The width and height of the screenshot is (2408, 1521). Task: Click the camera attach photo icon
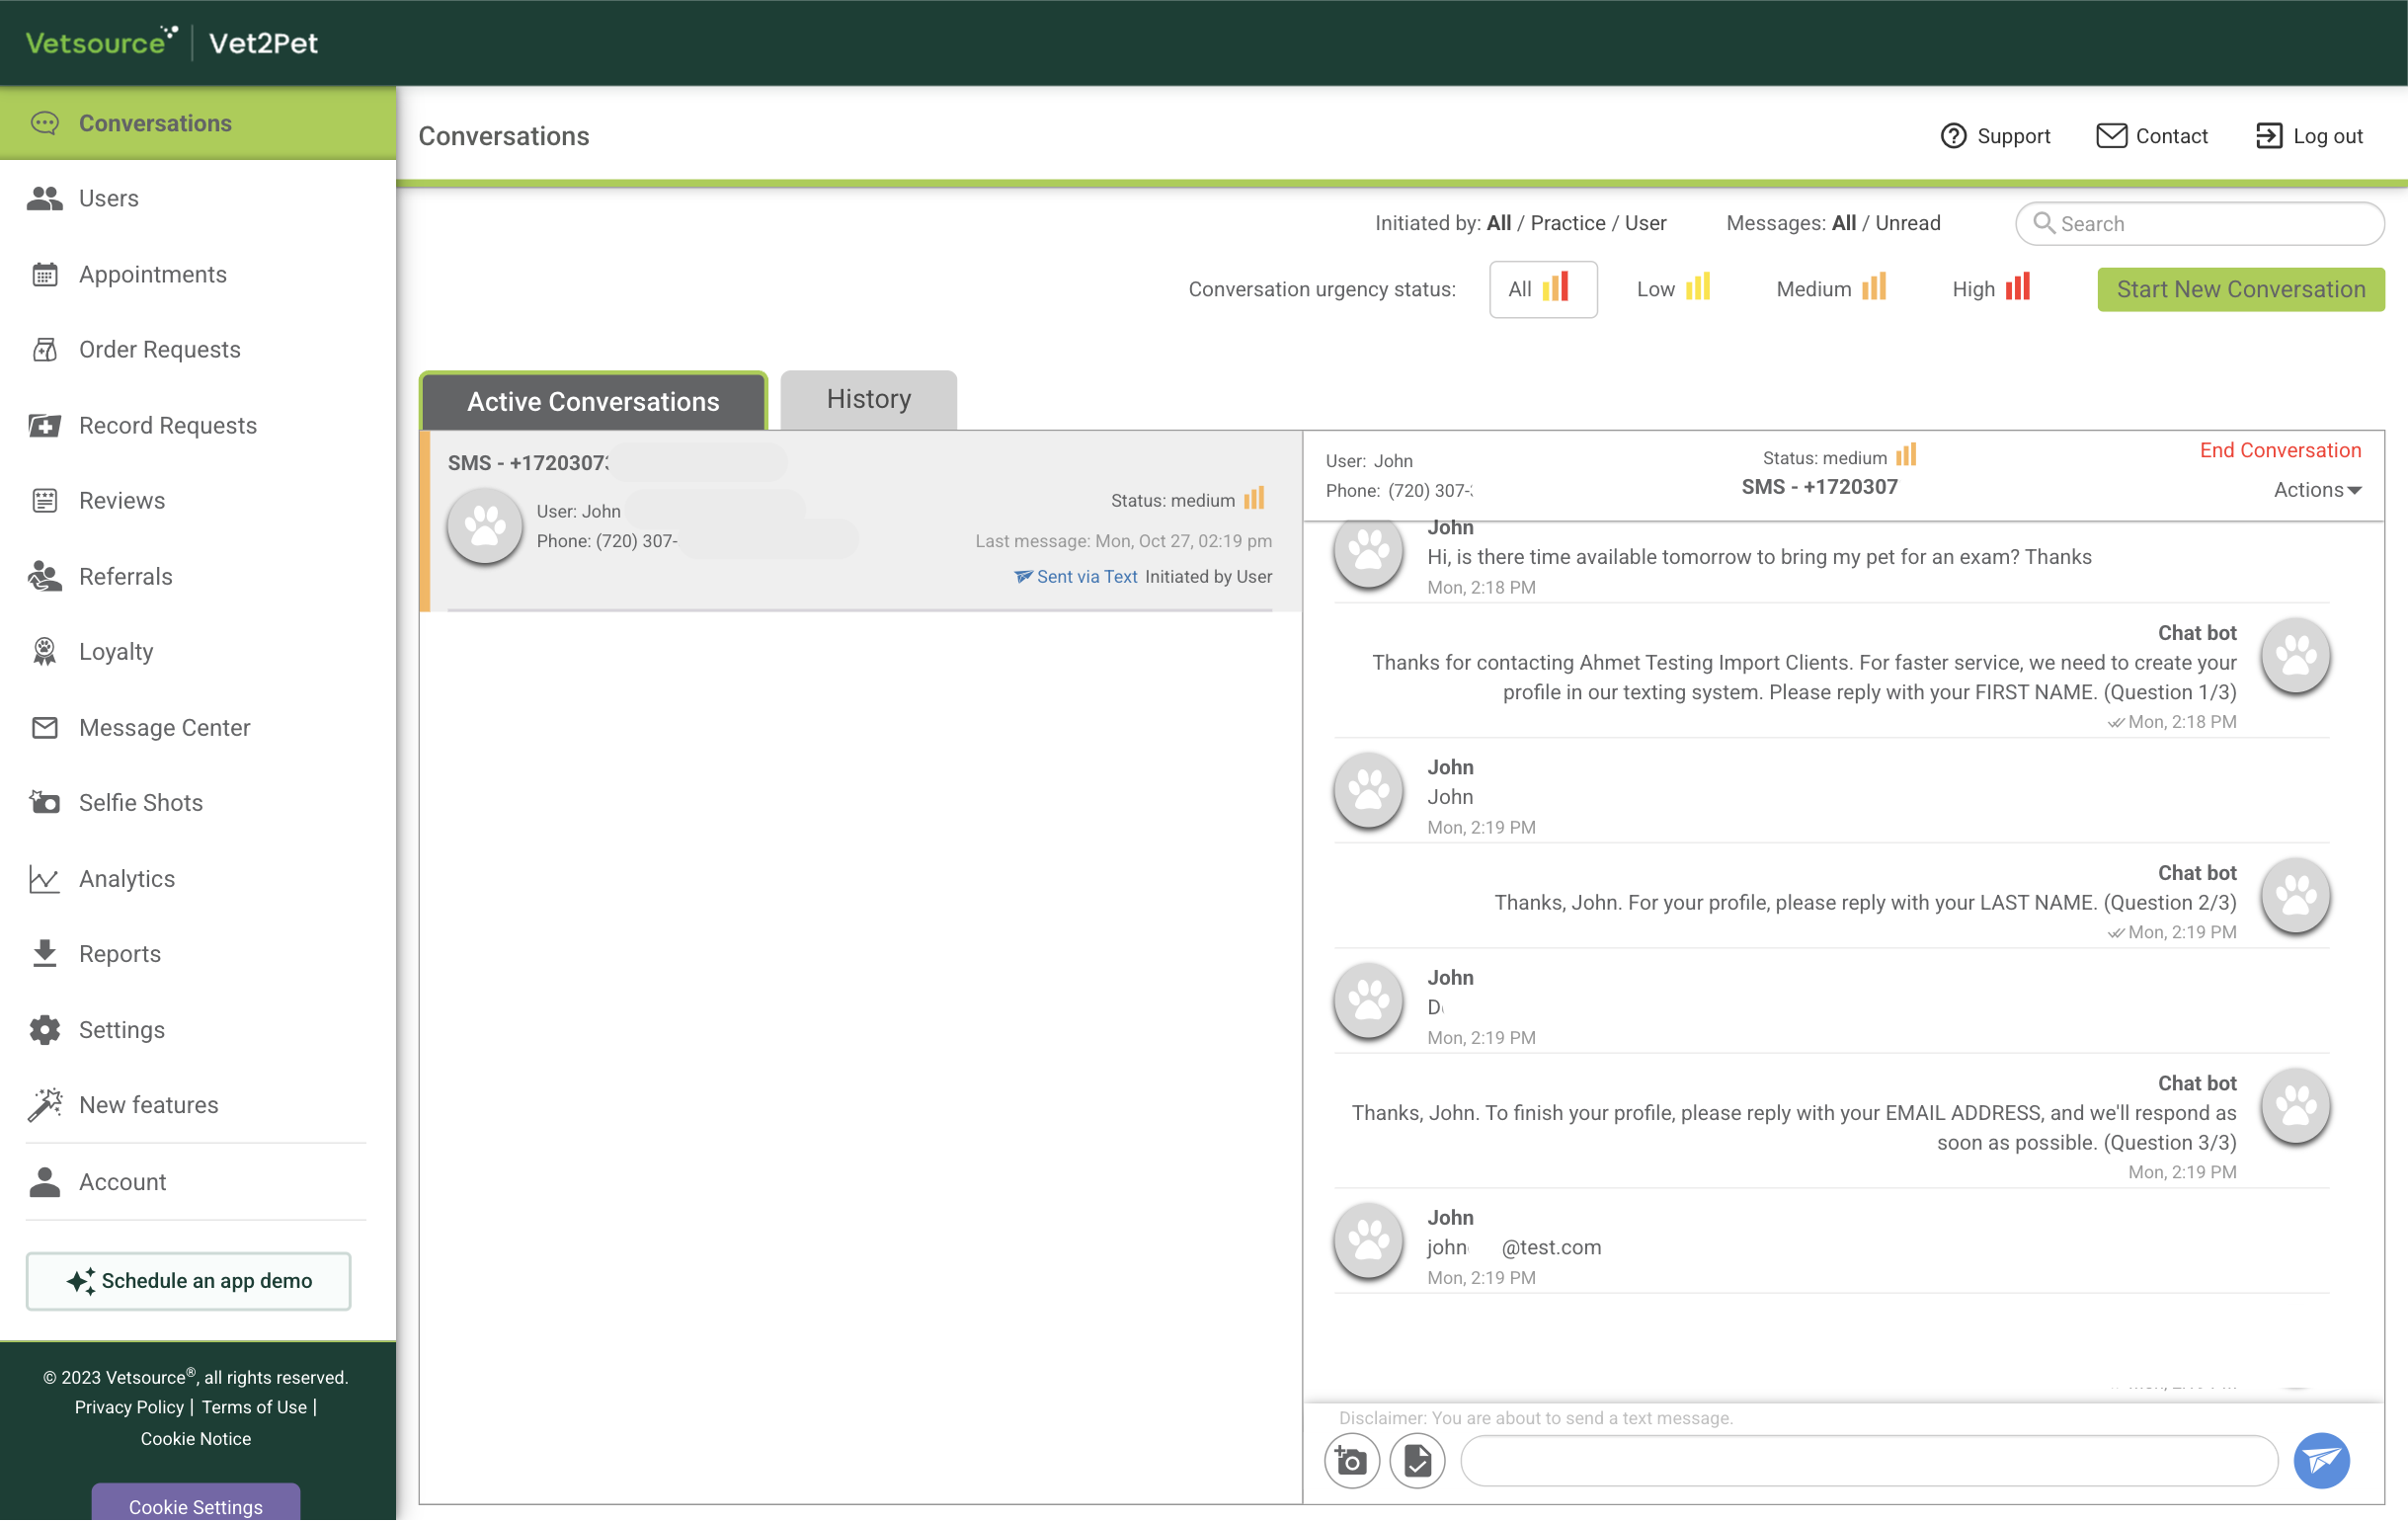pyautogui.click(x=1352, y=1461)
